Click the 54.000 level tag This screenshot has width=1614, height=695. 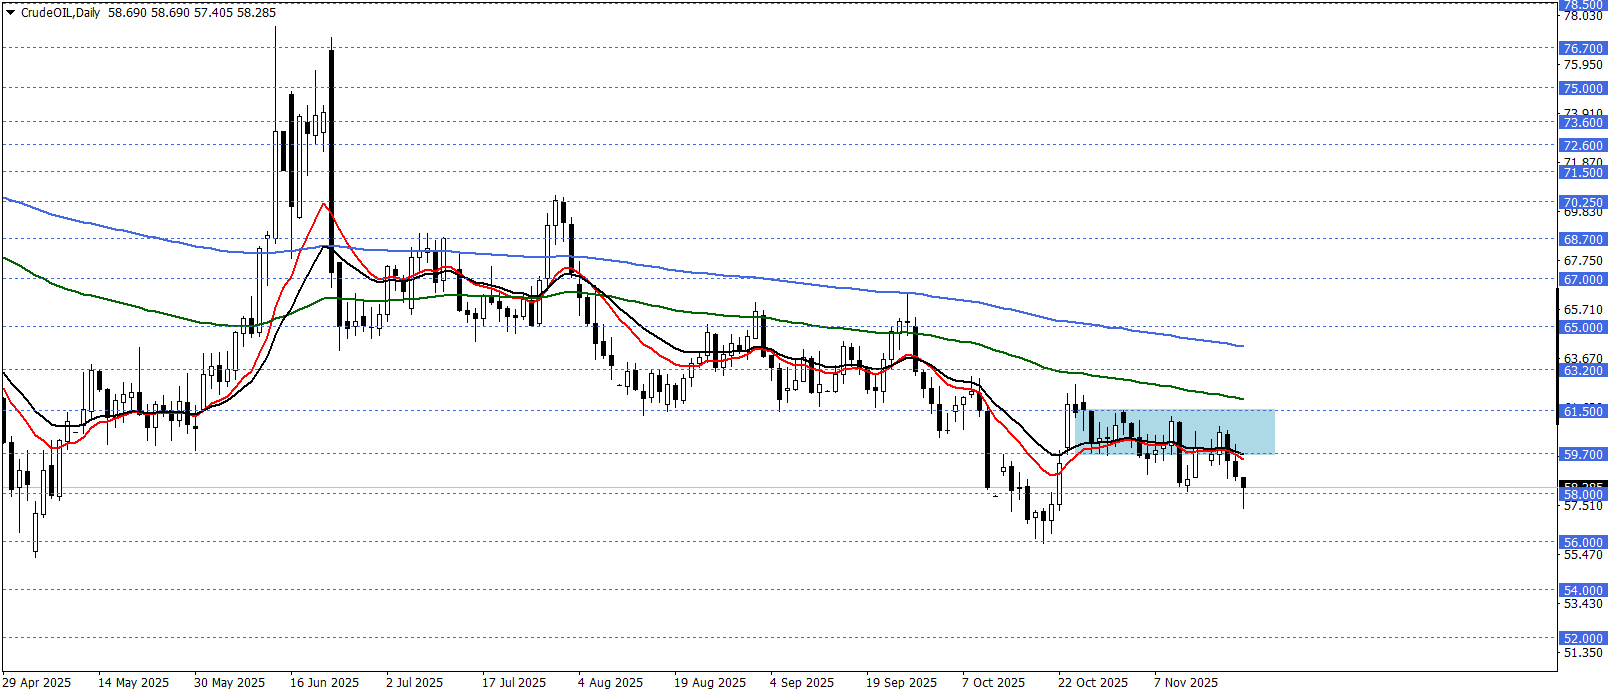(1582, 590)
